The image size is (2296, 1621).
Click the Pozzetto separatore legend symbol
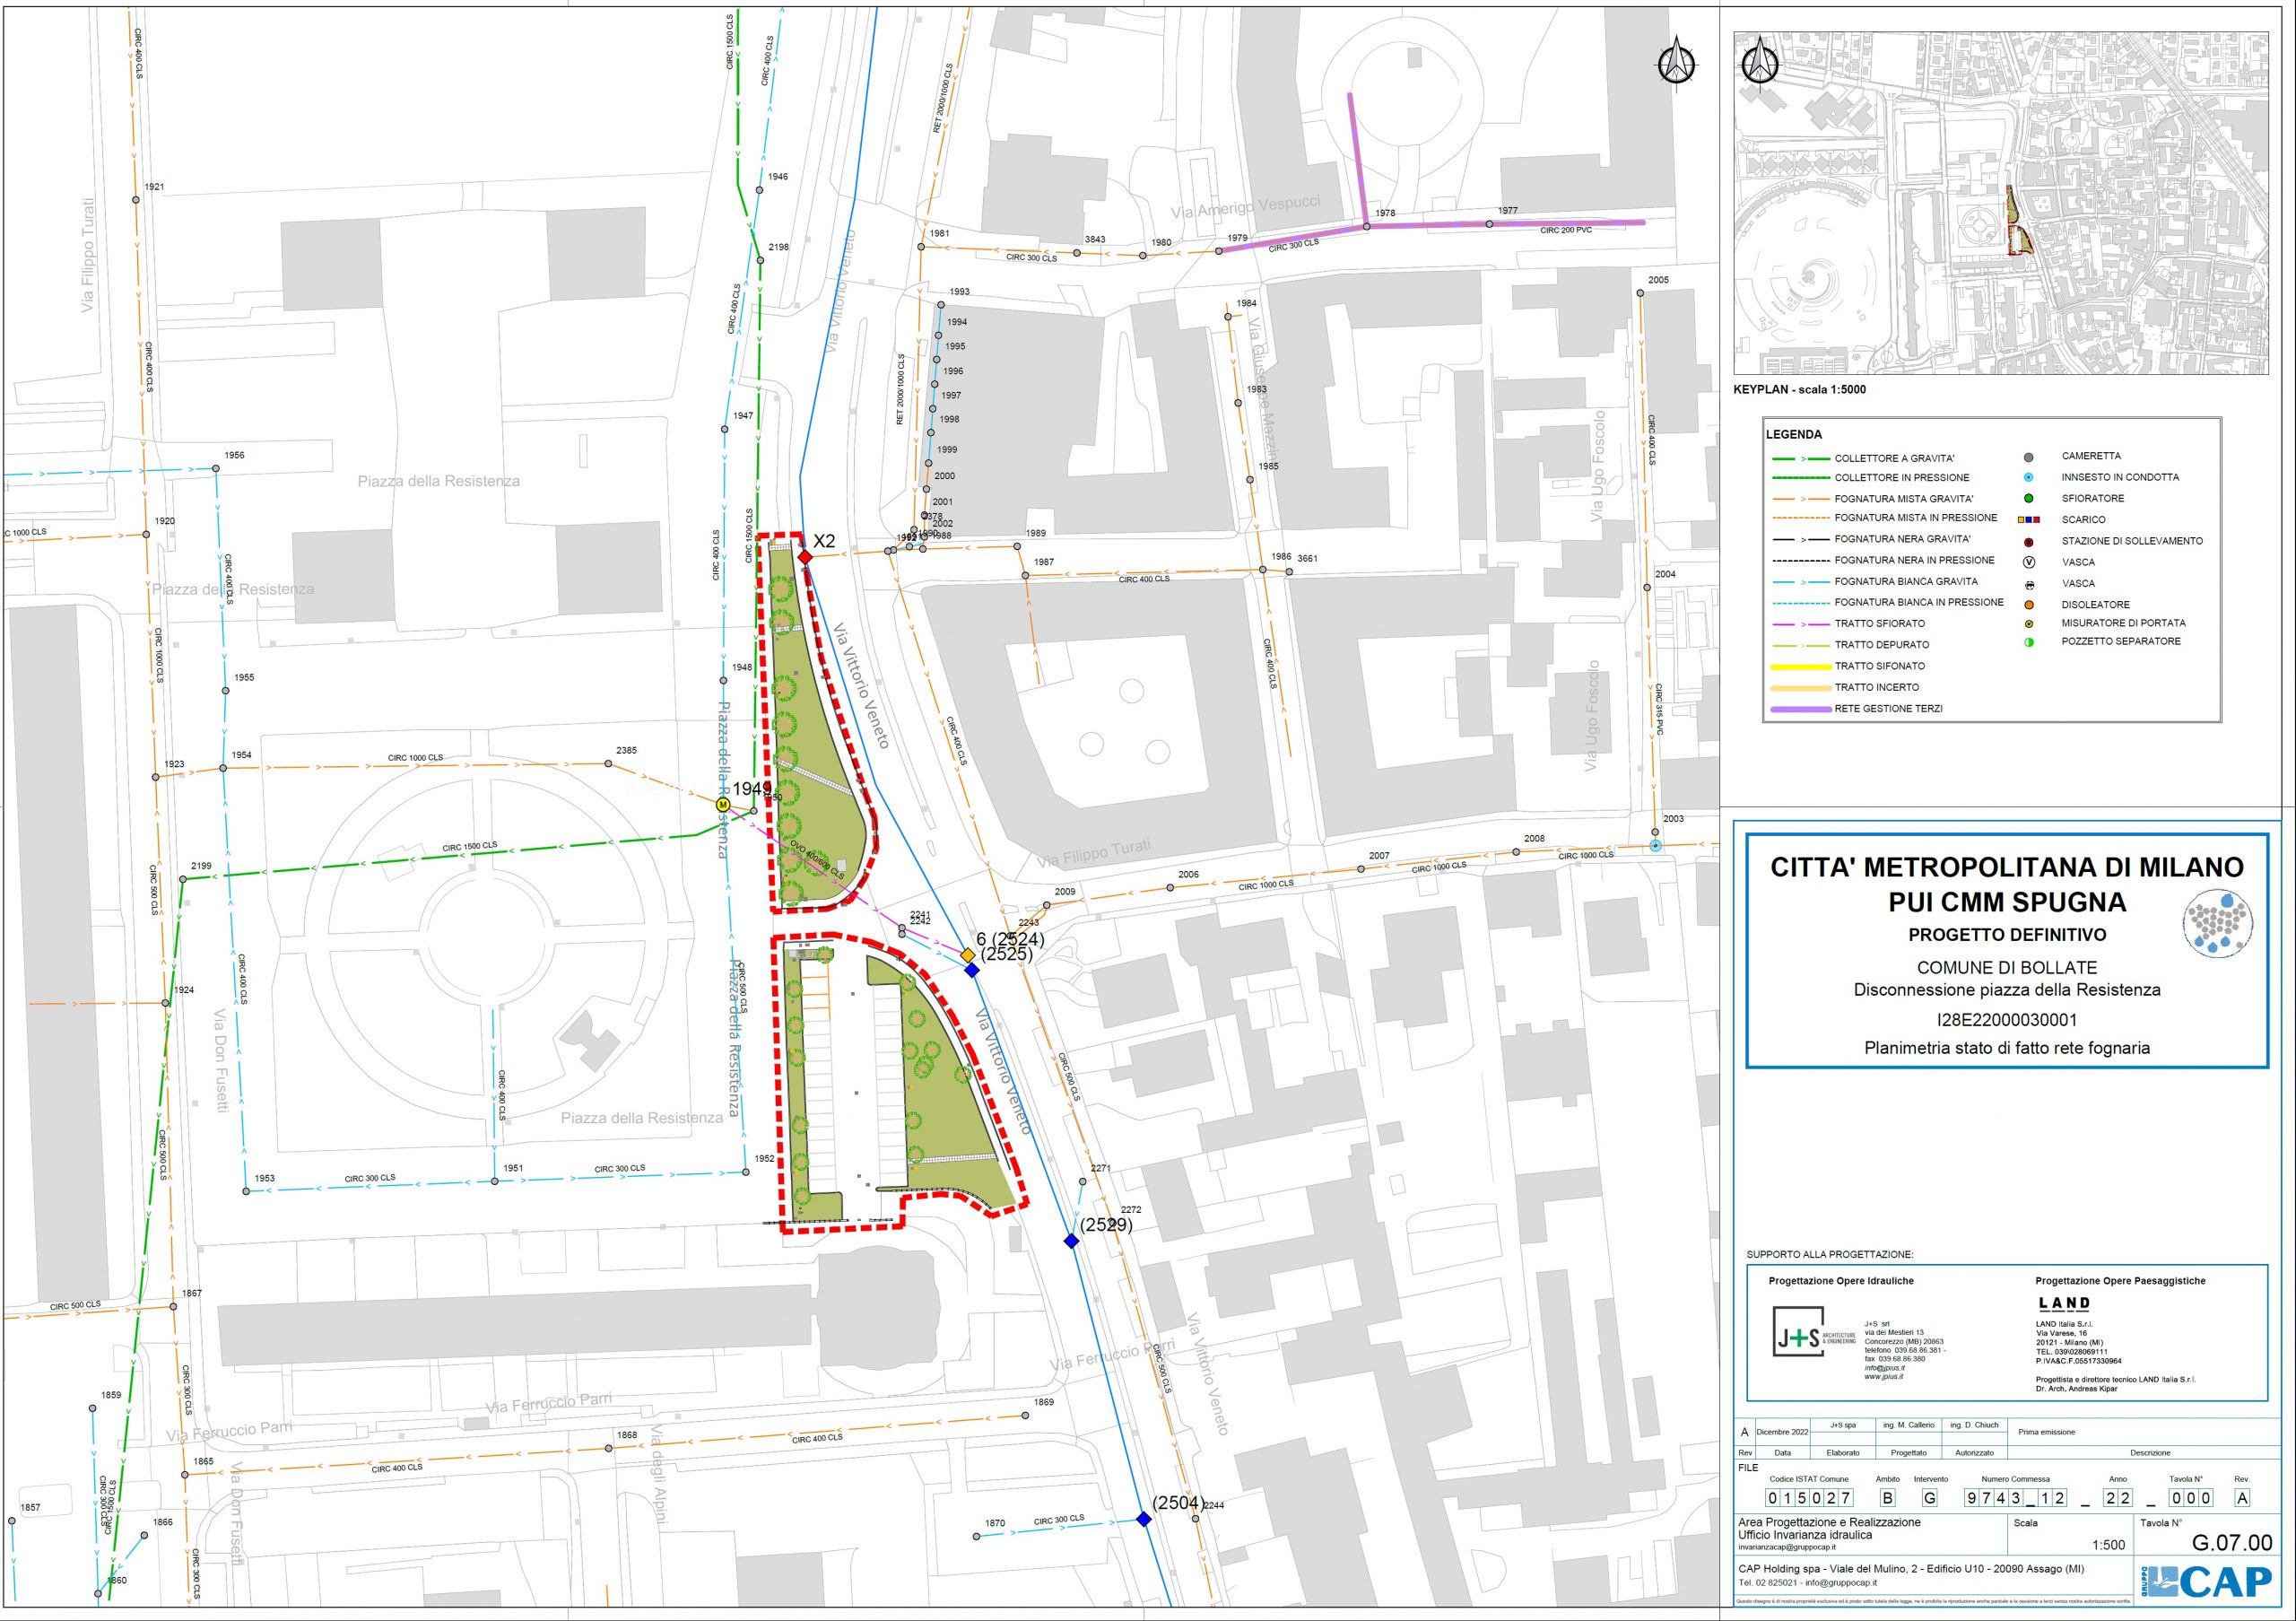2029,642
